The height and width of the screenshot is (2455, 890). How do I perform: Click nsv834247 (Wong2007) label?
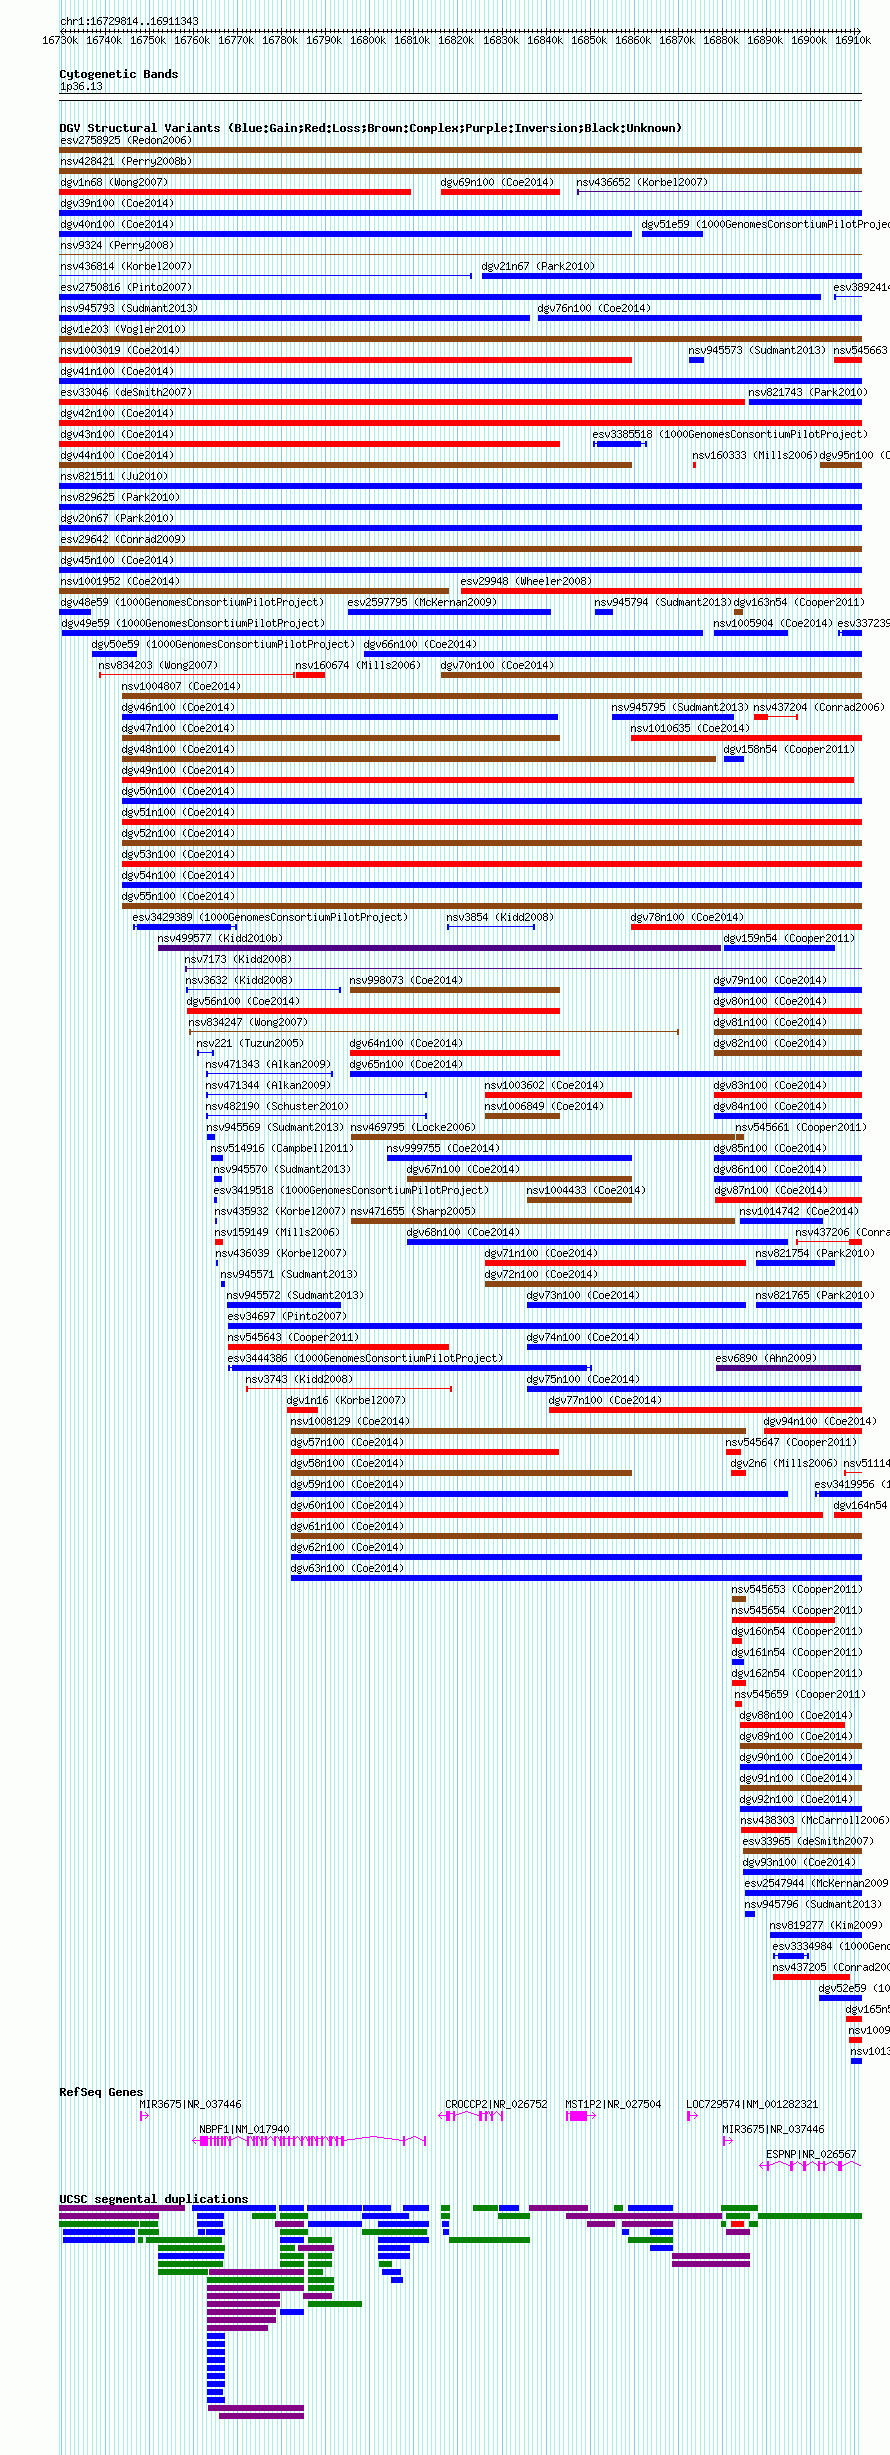248,1022
